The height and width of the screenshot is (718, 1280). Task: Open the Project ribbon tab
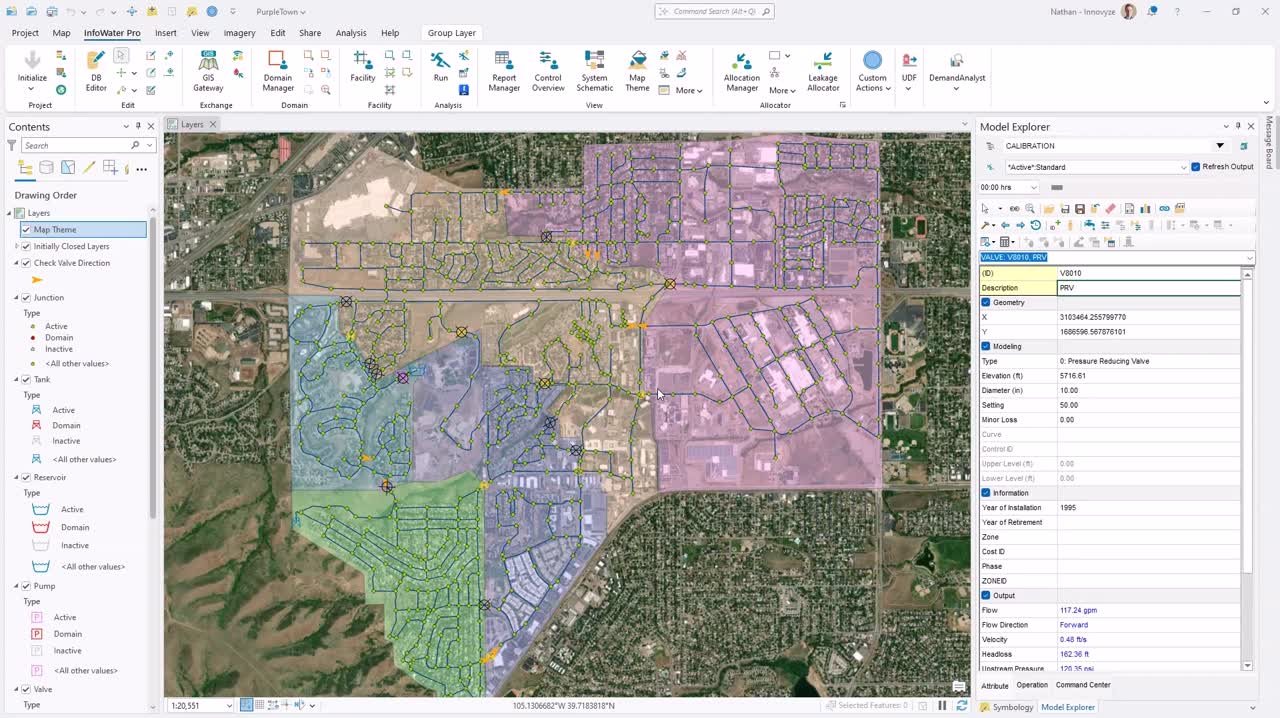click(25, 33)
